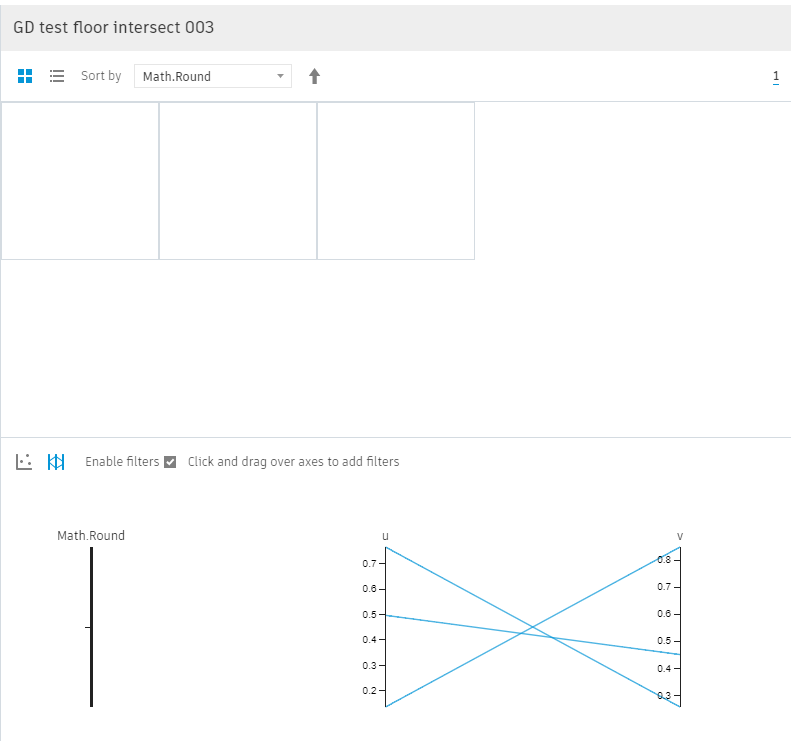This screenshot has width=791, height=741.
Task: Click the u axis line
Action: (x=385, y=627)
